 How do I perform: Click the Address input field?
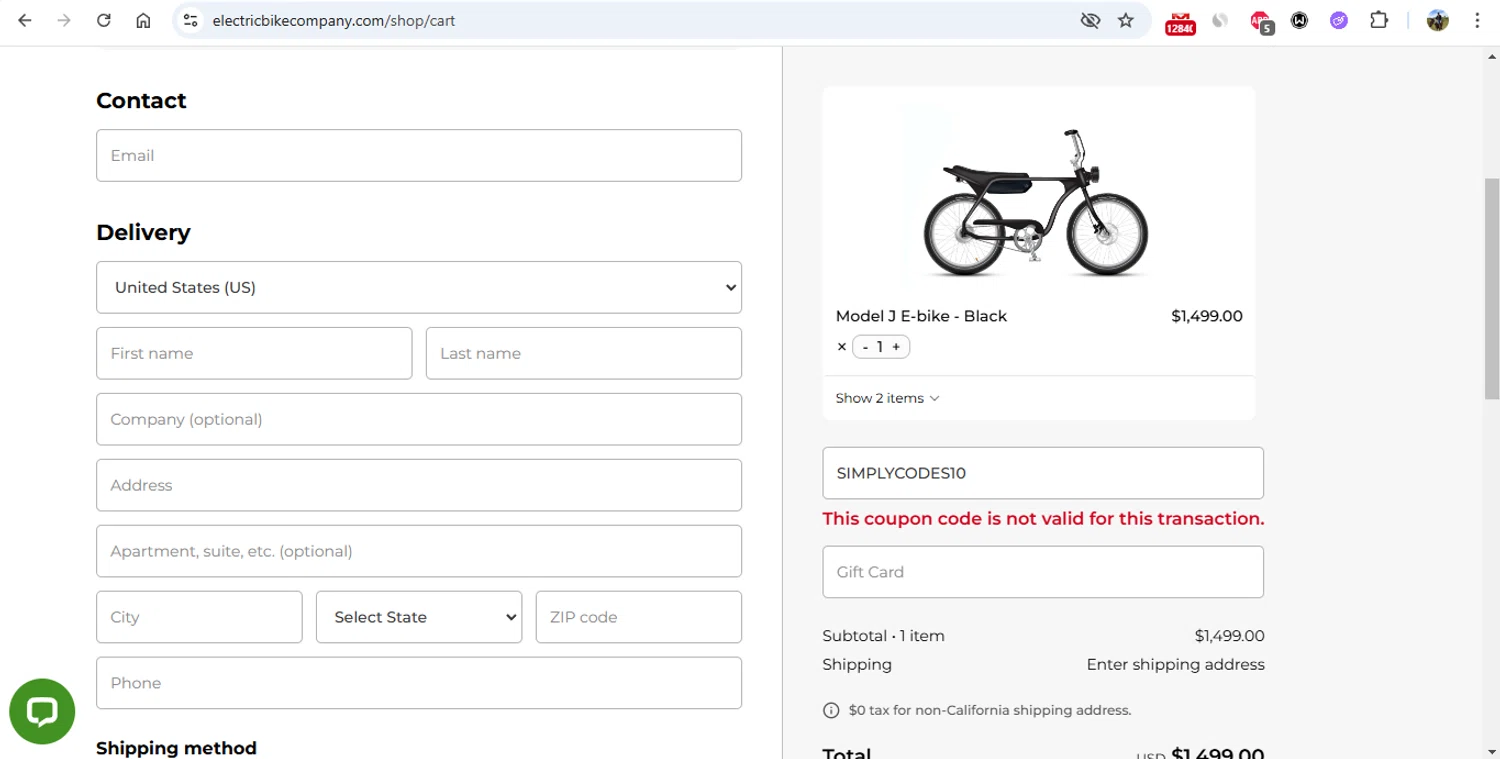tap(419, 485)
